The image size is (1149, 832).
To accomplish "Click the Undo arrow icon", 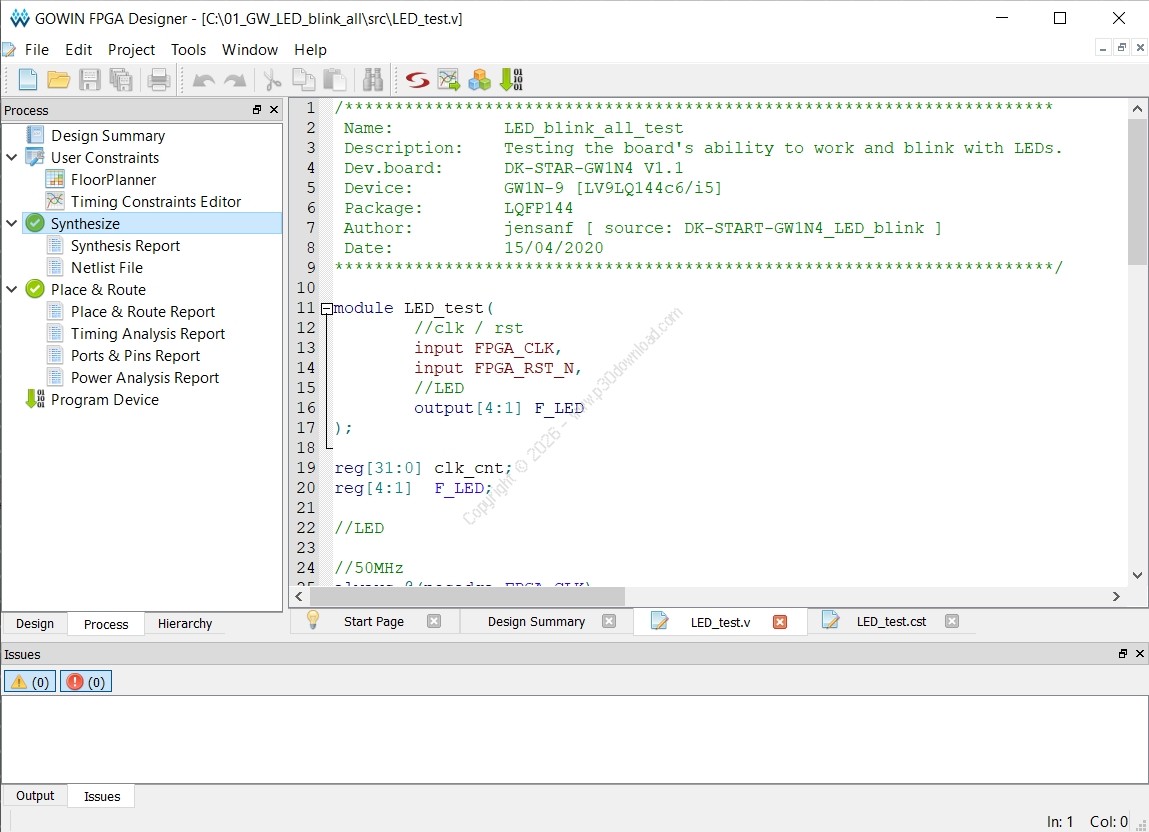I will (x=204, y=80).
